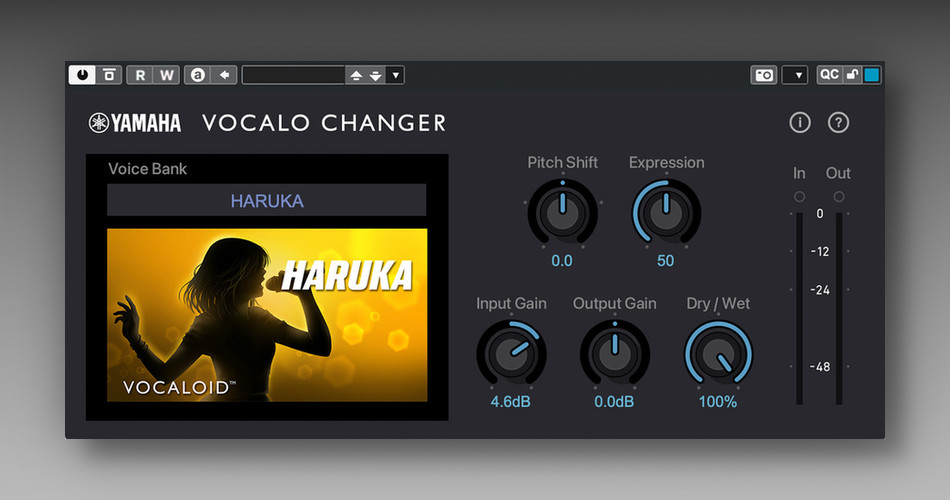Open dropdown next to camera icon
Viewport: 950px width, 500px height.
pyautogui.click(x=795, y=75)
